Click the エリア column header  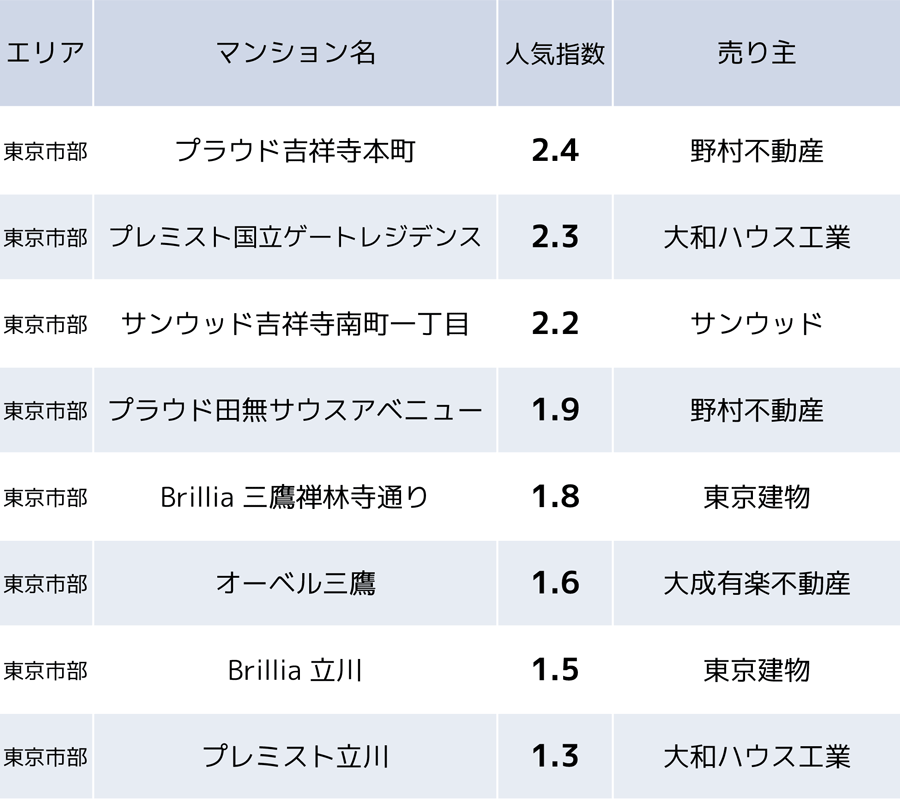point(45,53)
